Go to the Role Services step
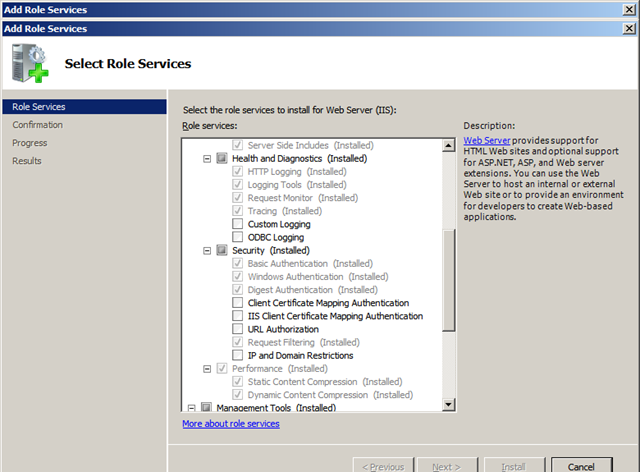The width and height of the screenshot is (640, 472). [38, 107]
